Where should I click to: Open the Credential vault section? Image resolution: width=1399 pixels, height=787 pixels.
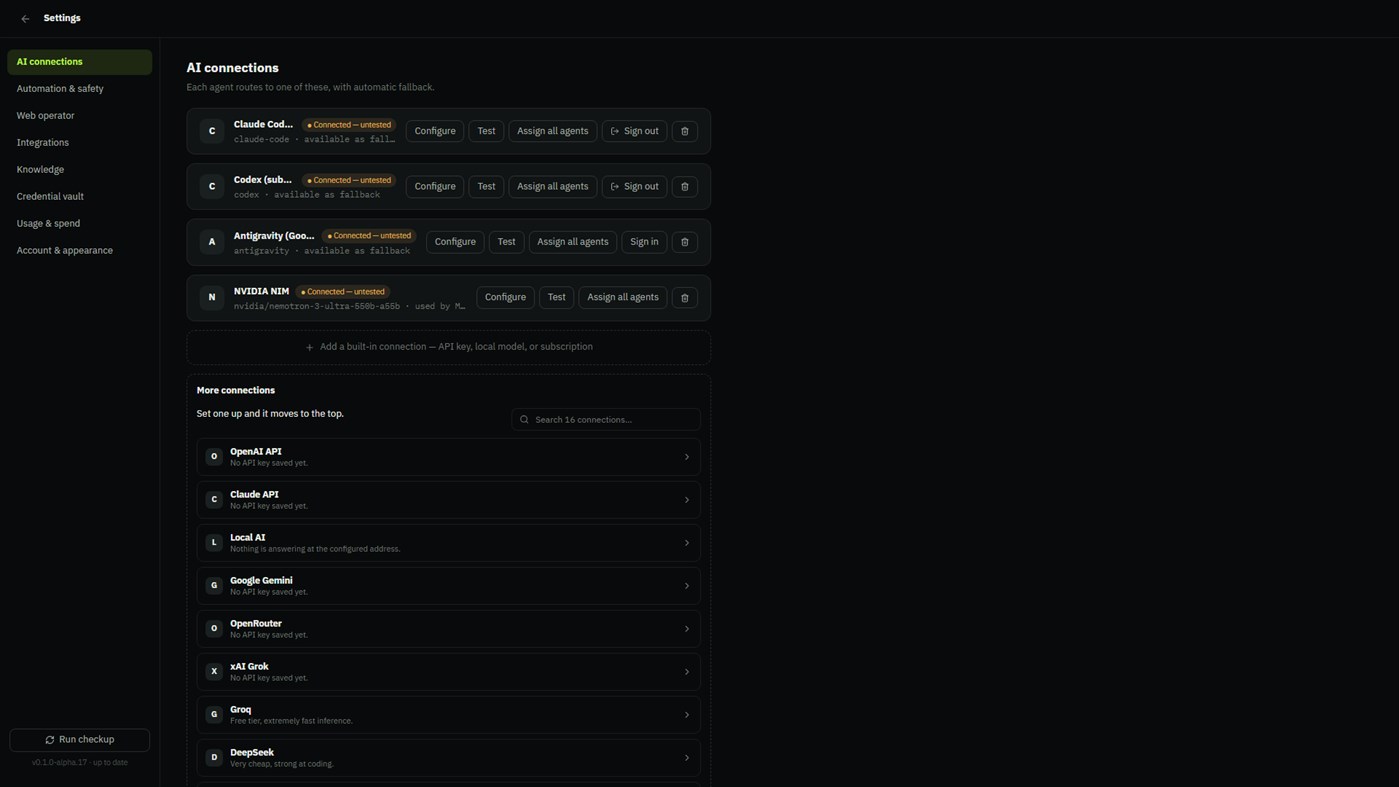click(80, 197)
